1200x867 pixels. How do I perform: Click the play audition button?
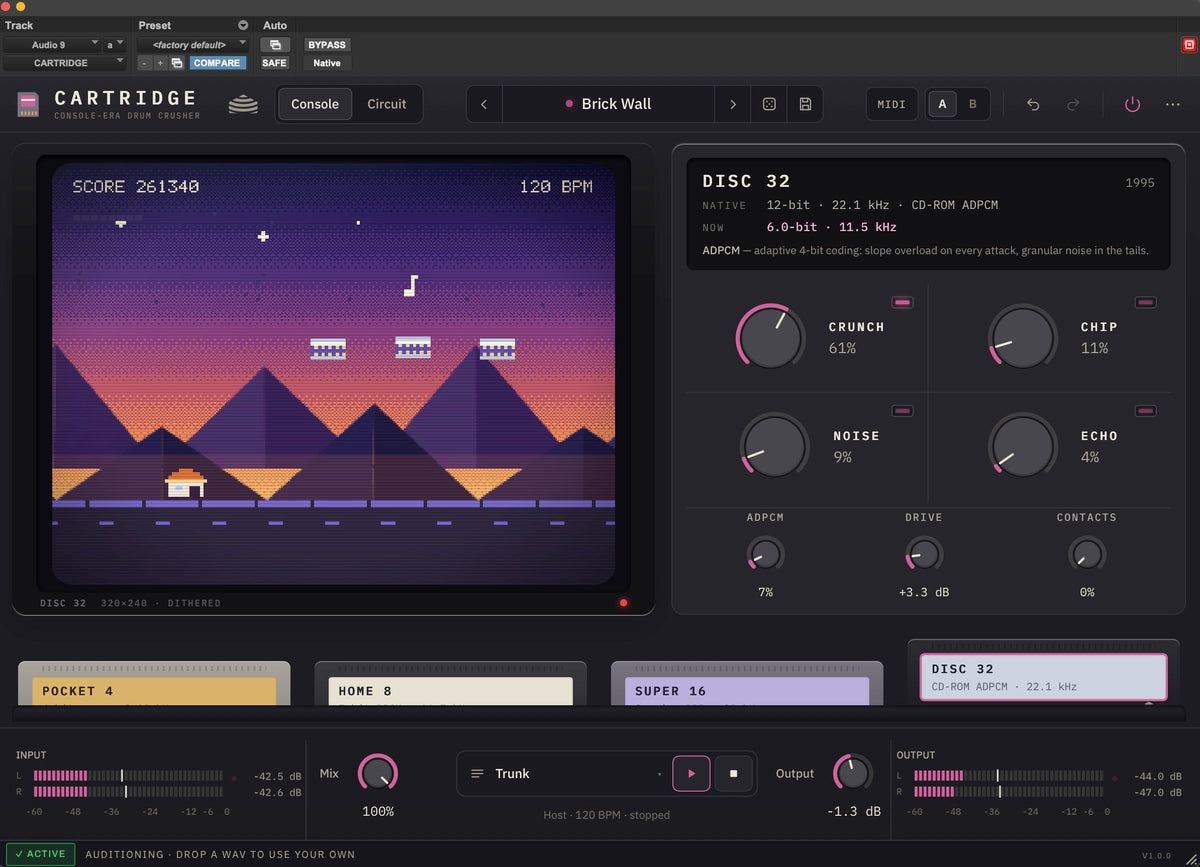click(x=691, y=774)
